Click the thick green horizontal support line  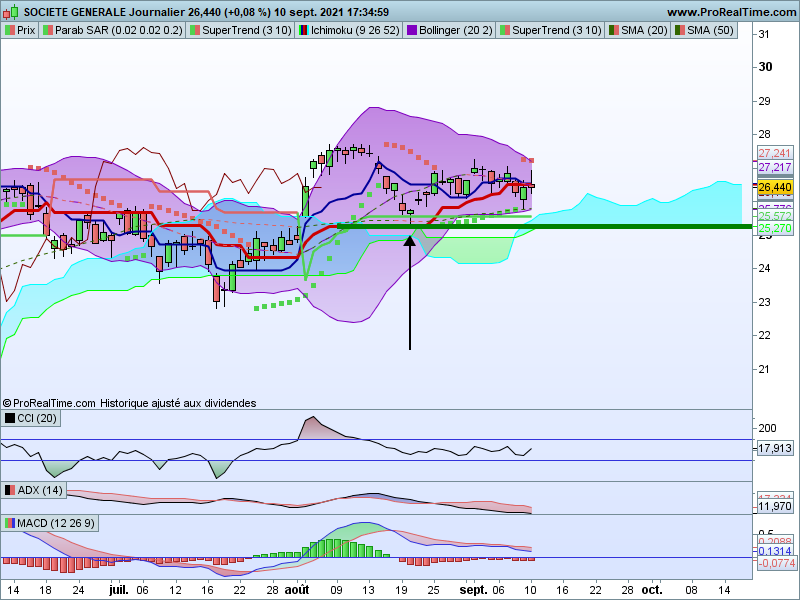[544, 226]
